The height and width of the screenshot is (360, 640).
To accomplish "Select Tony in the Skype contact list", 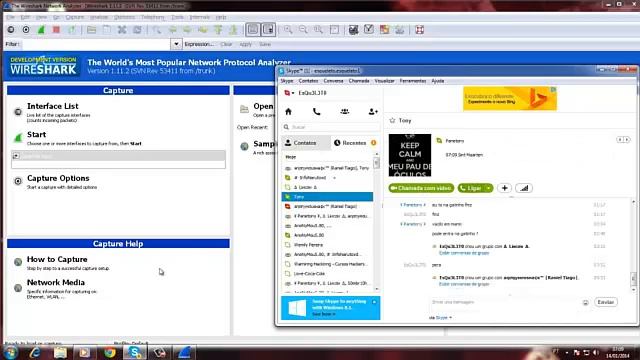I will click(327, 197).
